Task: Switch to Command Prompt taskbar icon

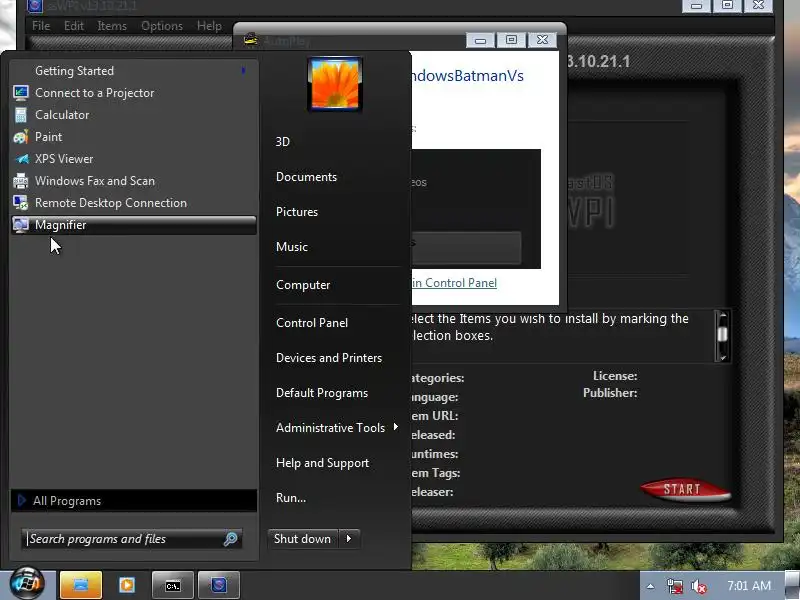Action: [x=172, y=585]
